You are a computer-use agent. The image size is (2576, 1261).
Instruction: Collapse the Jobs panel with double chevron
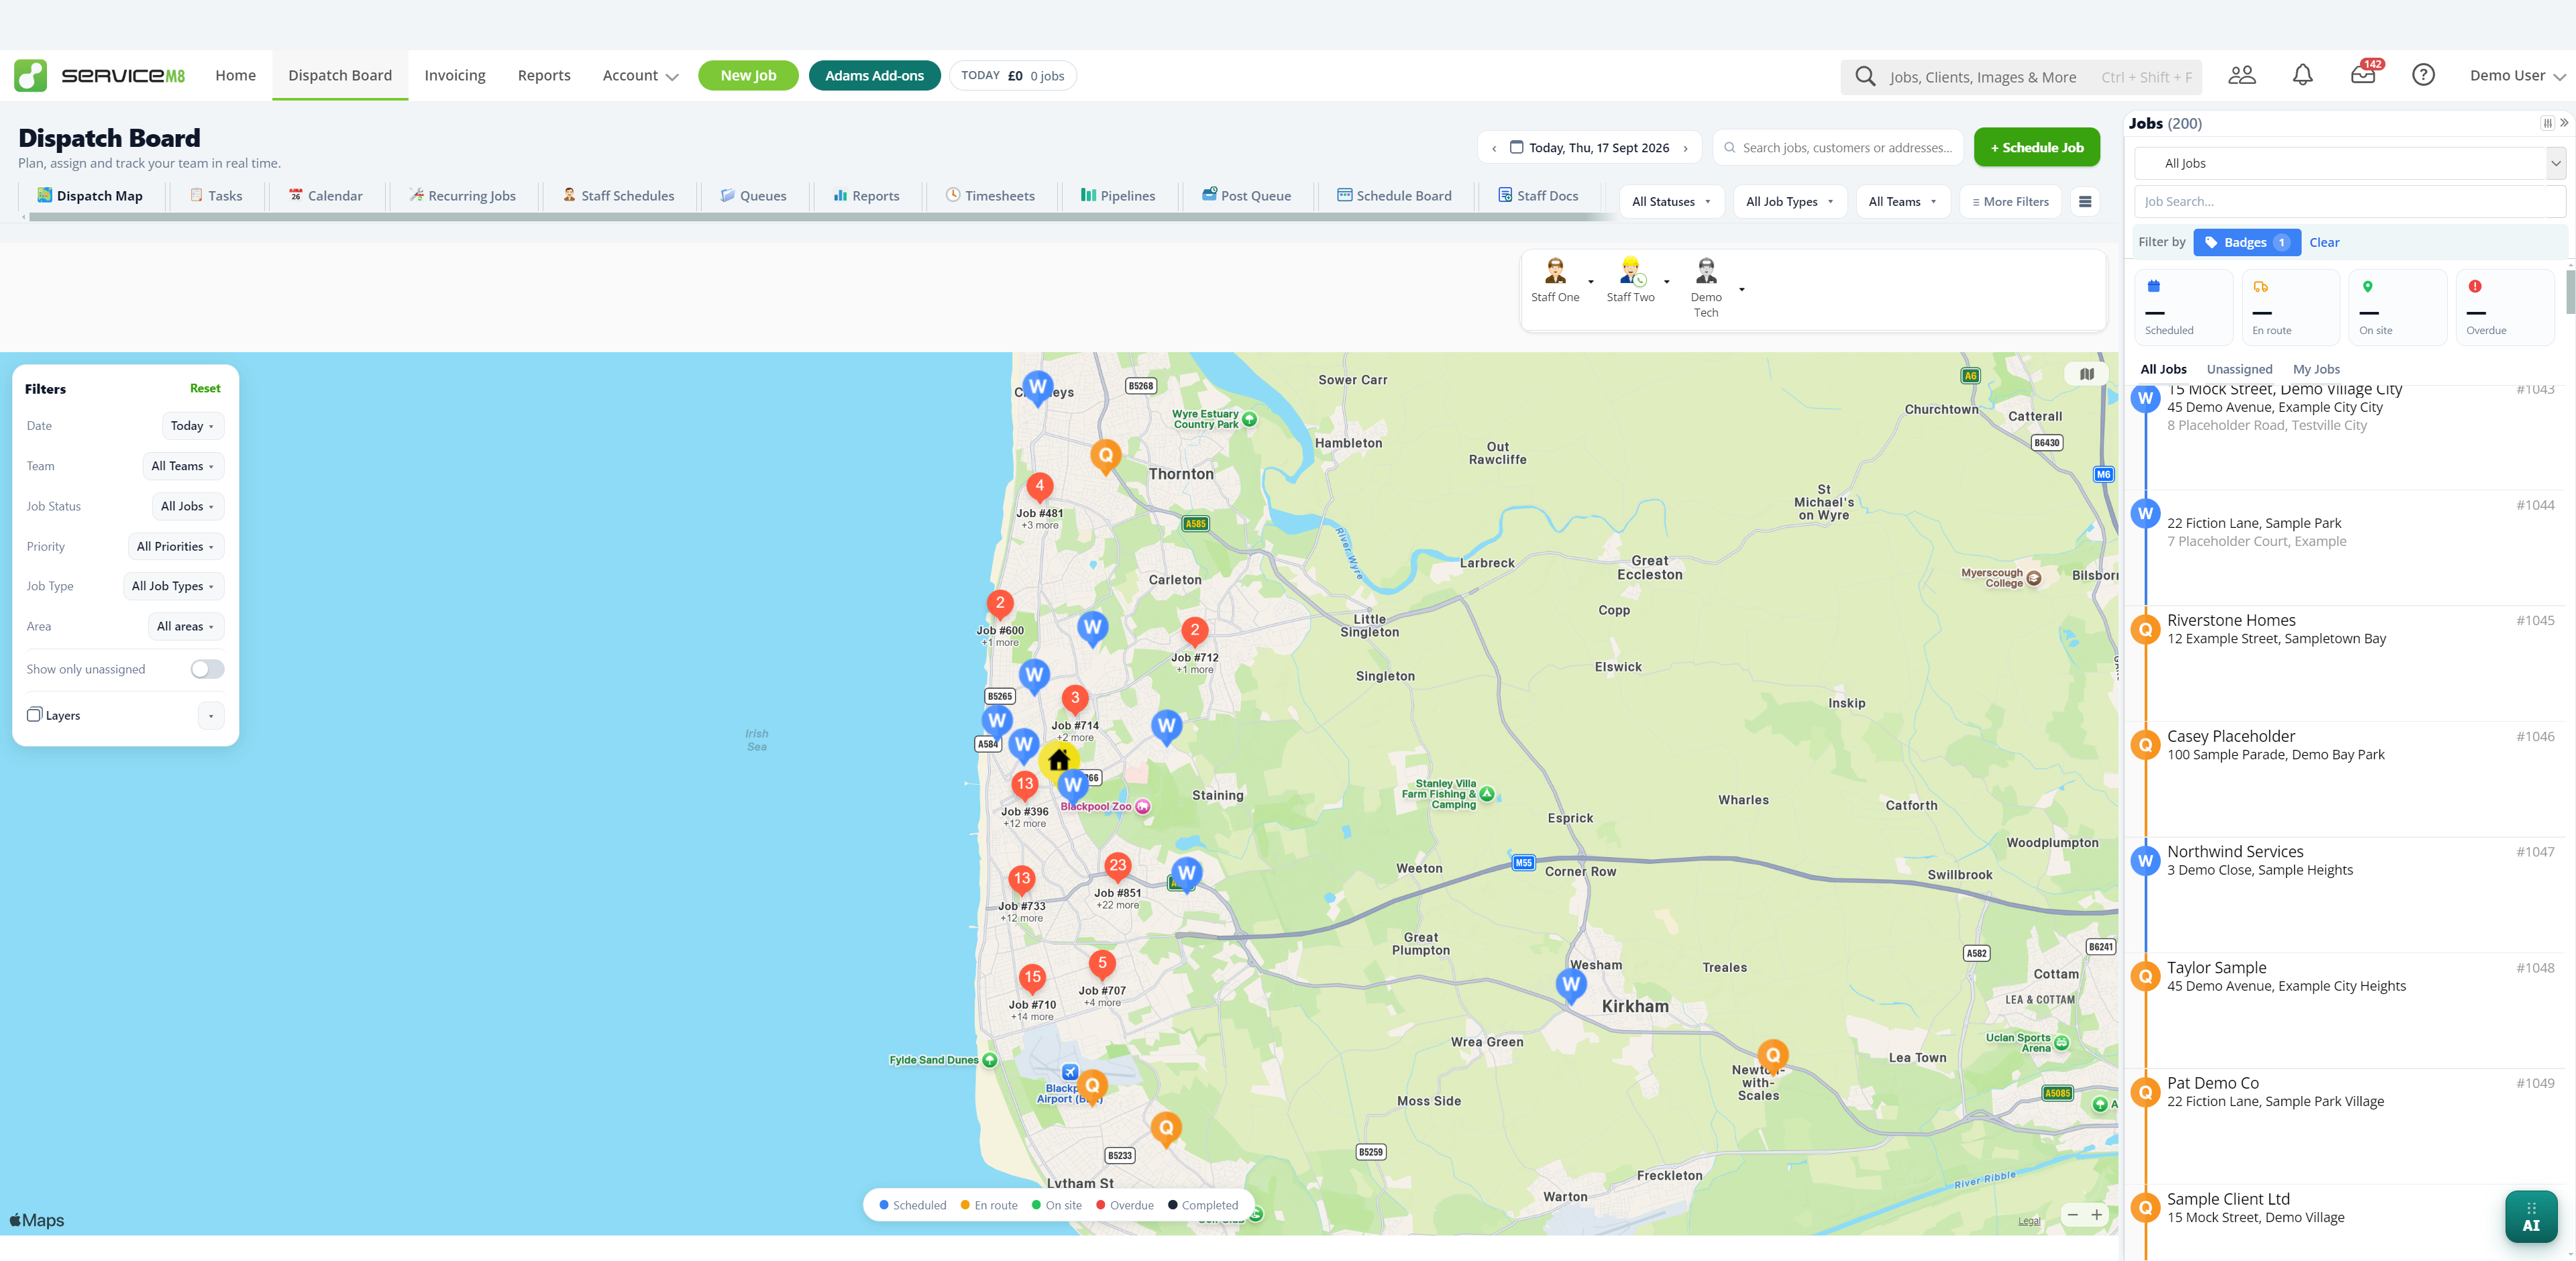coord(2564,123)
